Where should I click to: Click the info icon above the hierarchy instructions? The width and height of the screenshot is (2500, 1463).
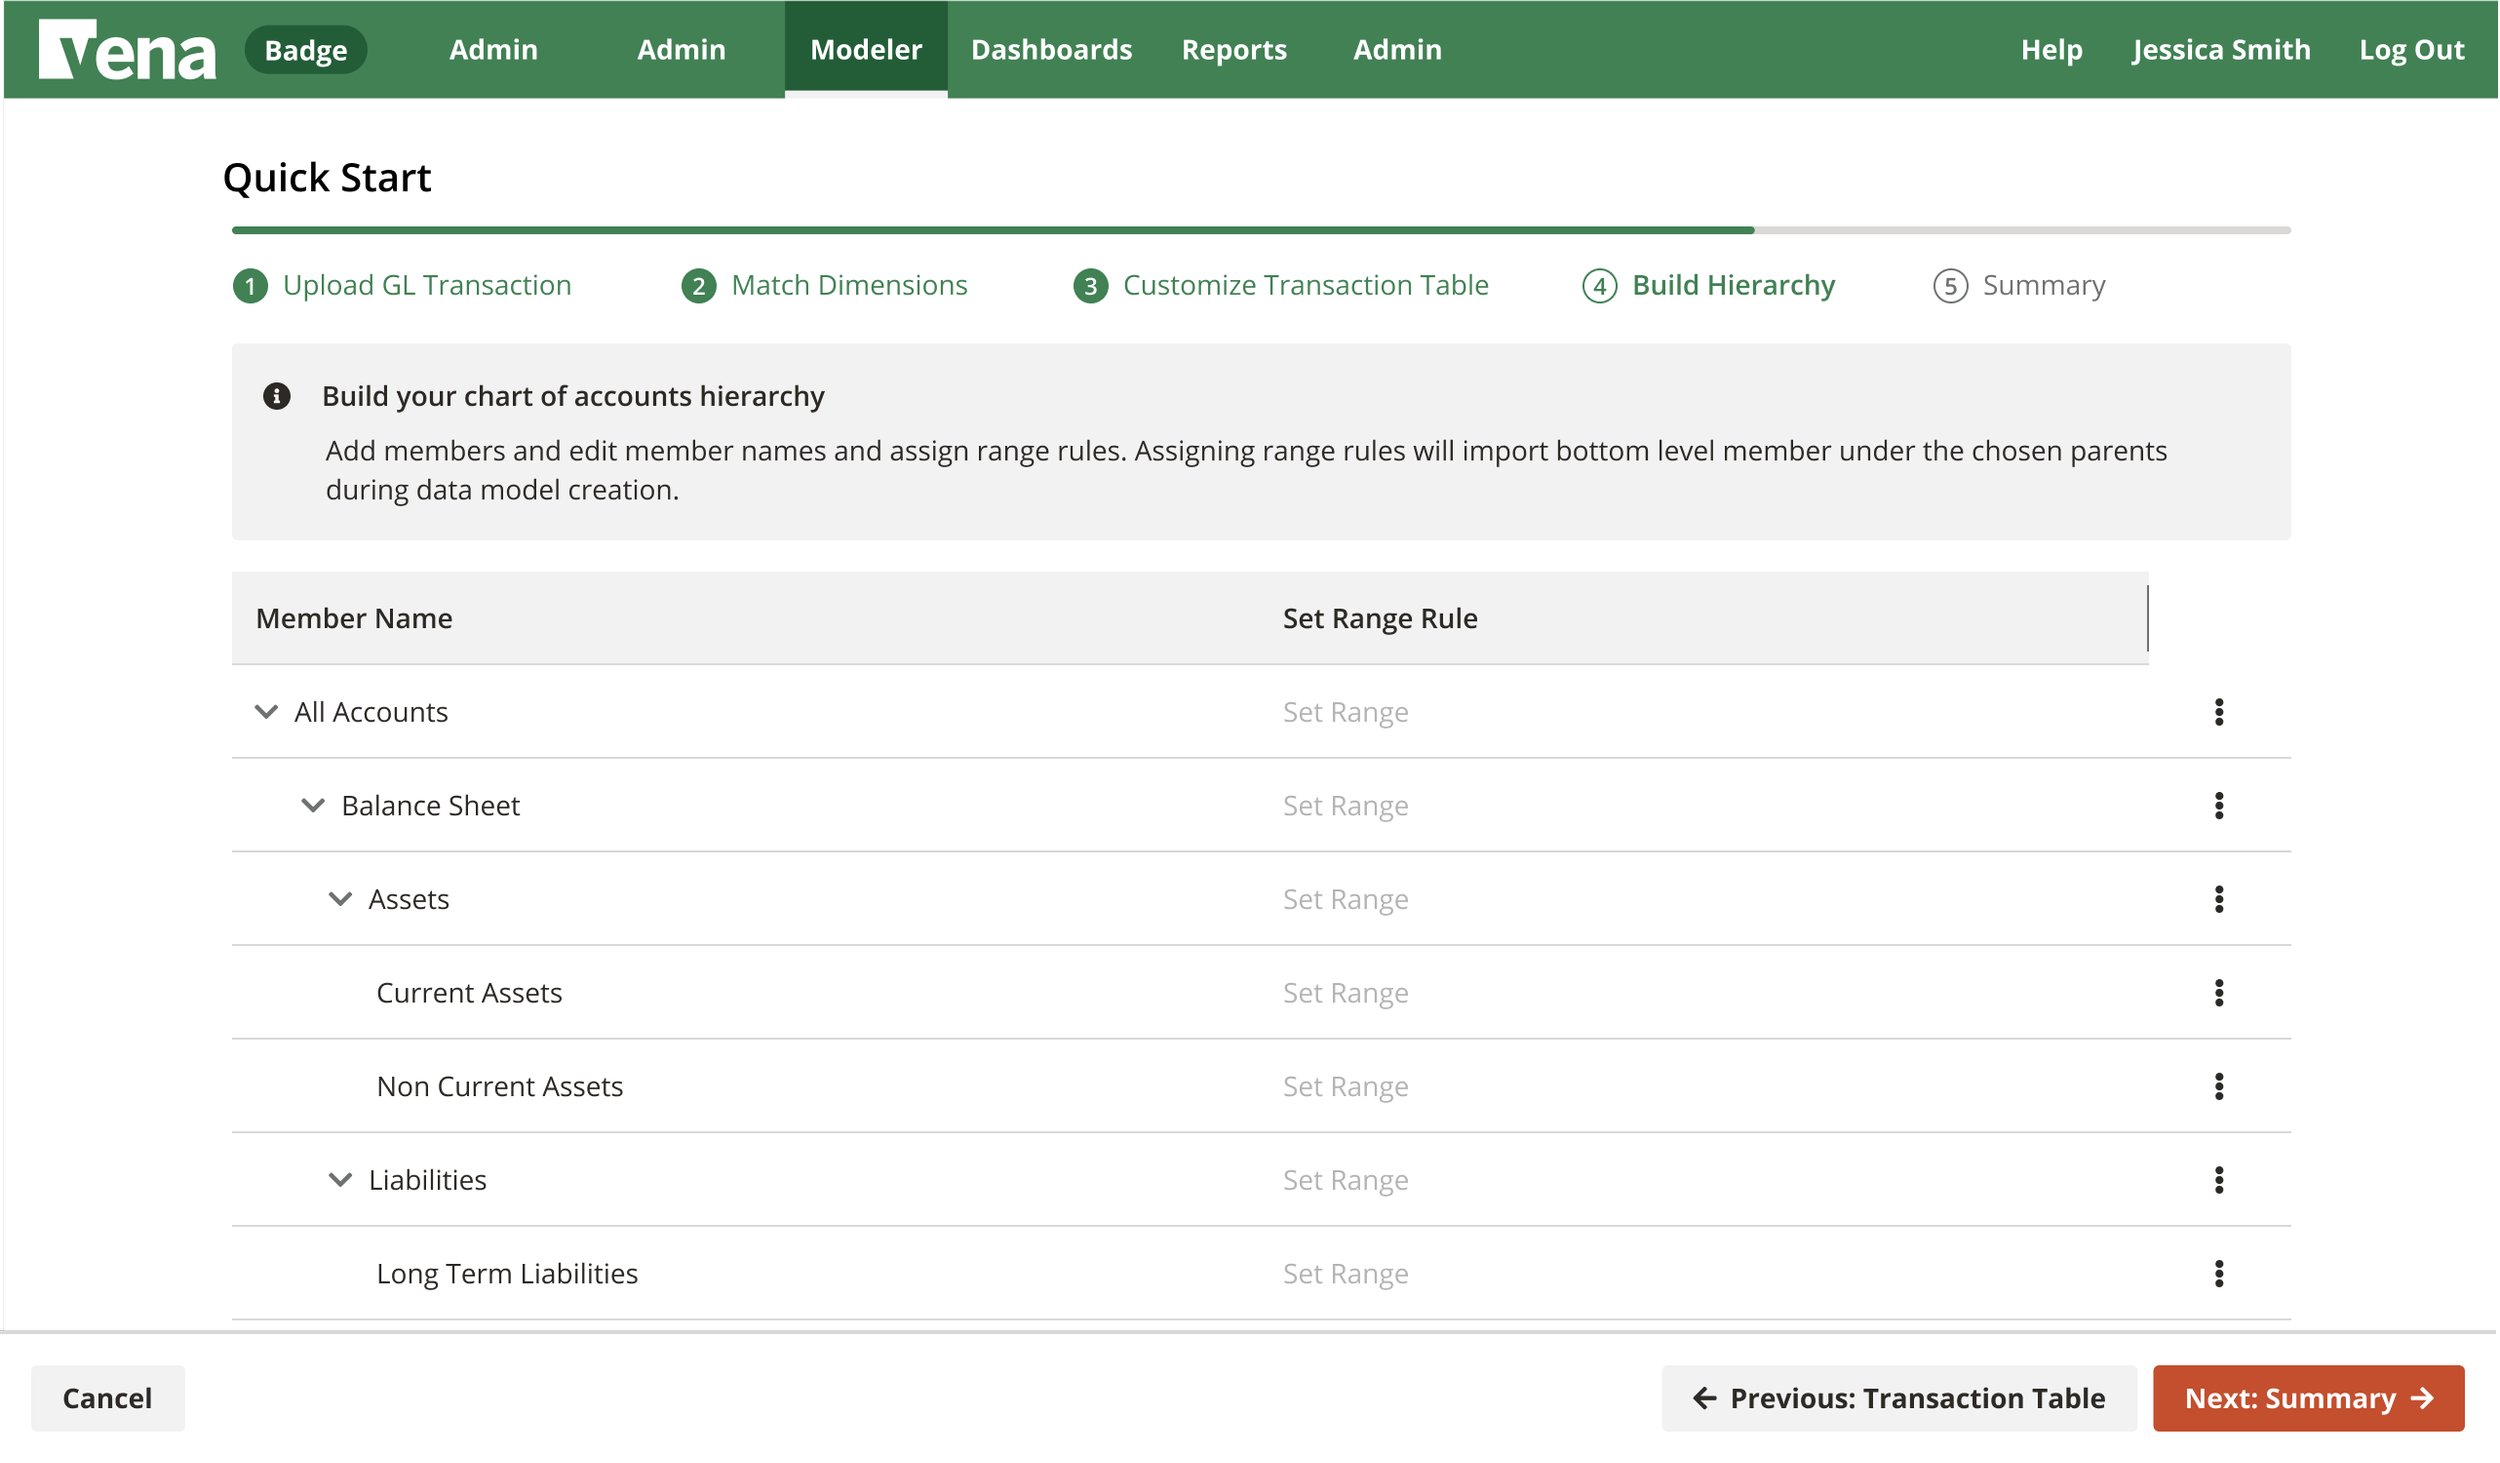point(278,395)
